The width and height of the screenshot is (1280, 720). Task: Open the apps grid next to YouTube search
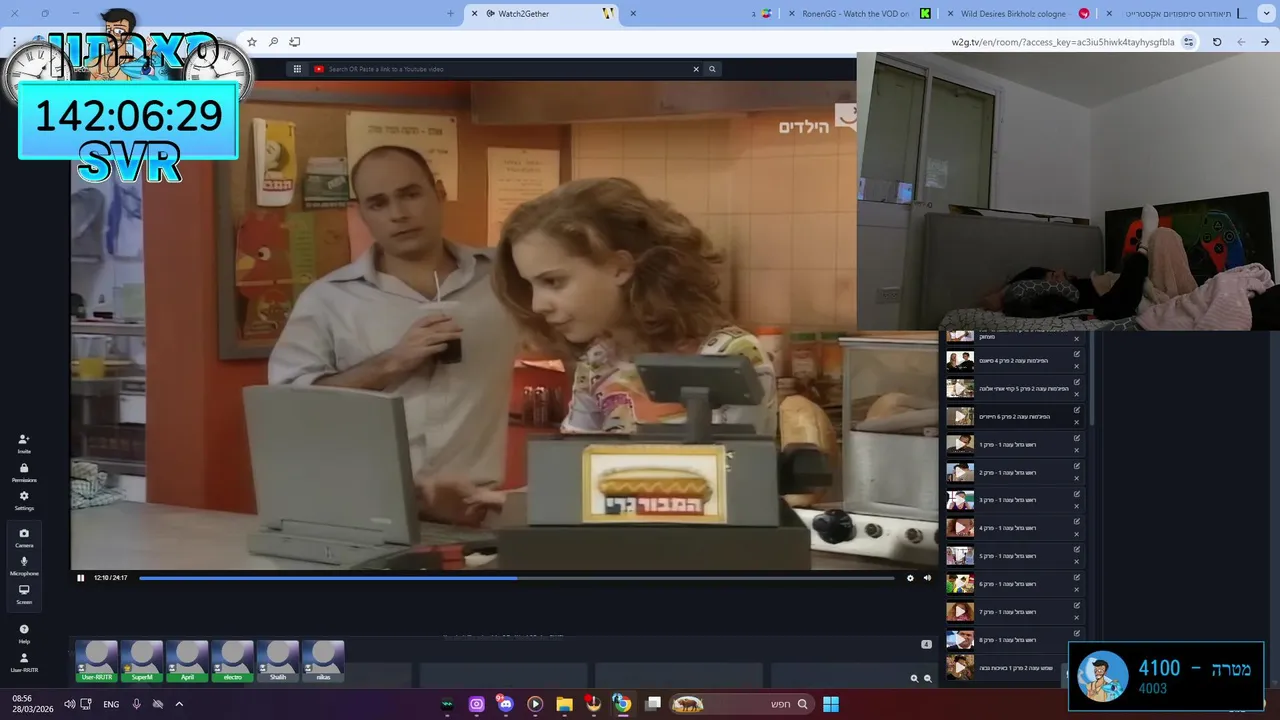pyautogui.click(x=297, y=69)
